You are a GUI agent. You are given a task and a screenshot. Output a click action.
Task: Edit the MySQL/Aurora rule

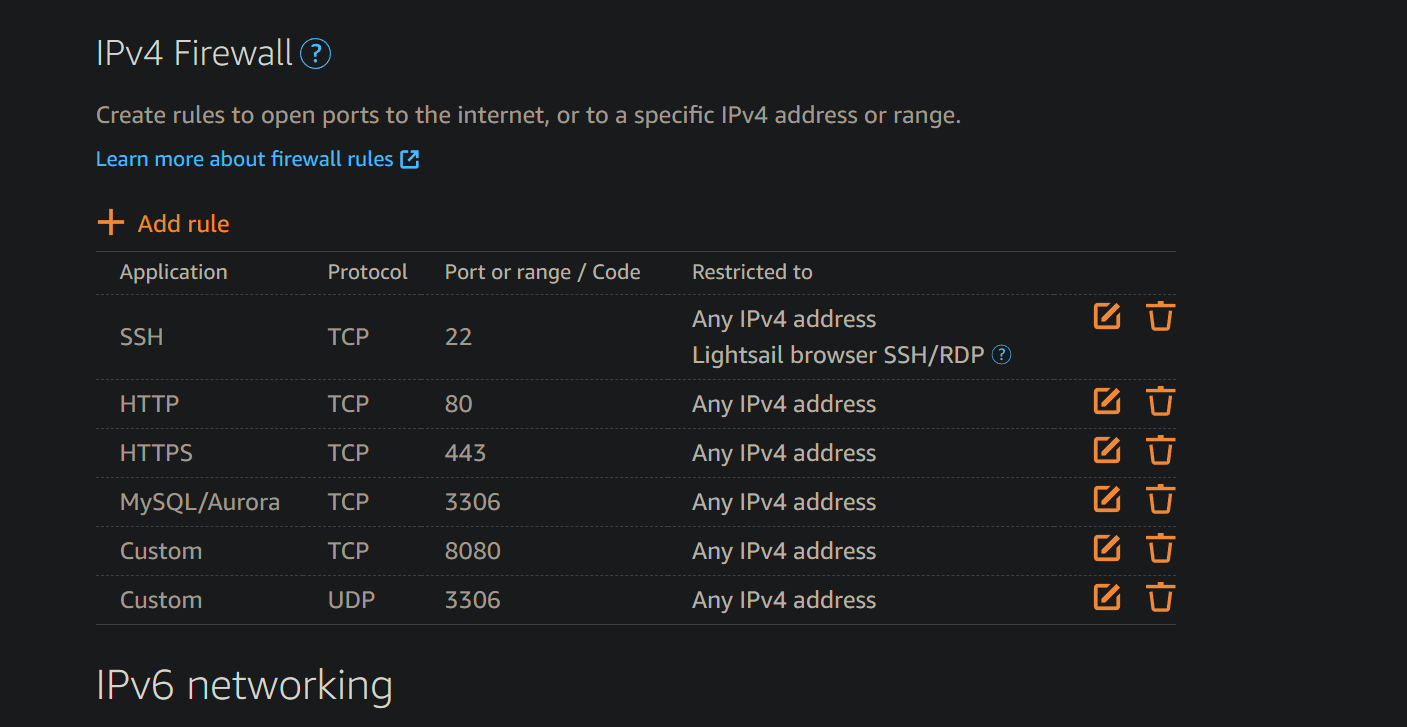click(1107, 499)
